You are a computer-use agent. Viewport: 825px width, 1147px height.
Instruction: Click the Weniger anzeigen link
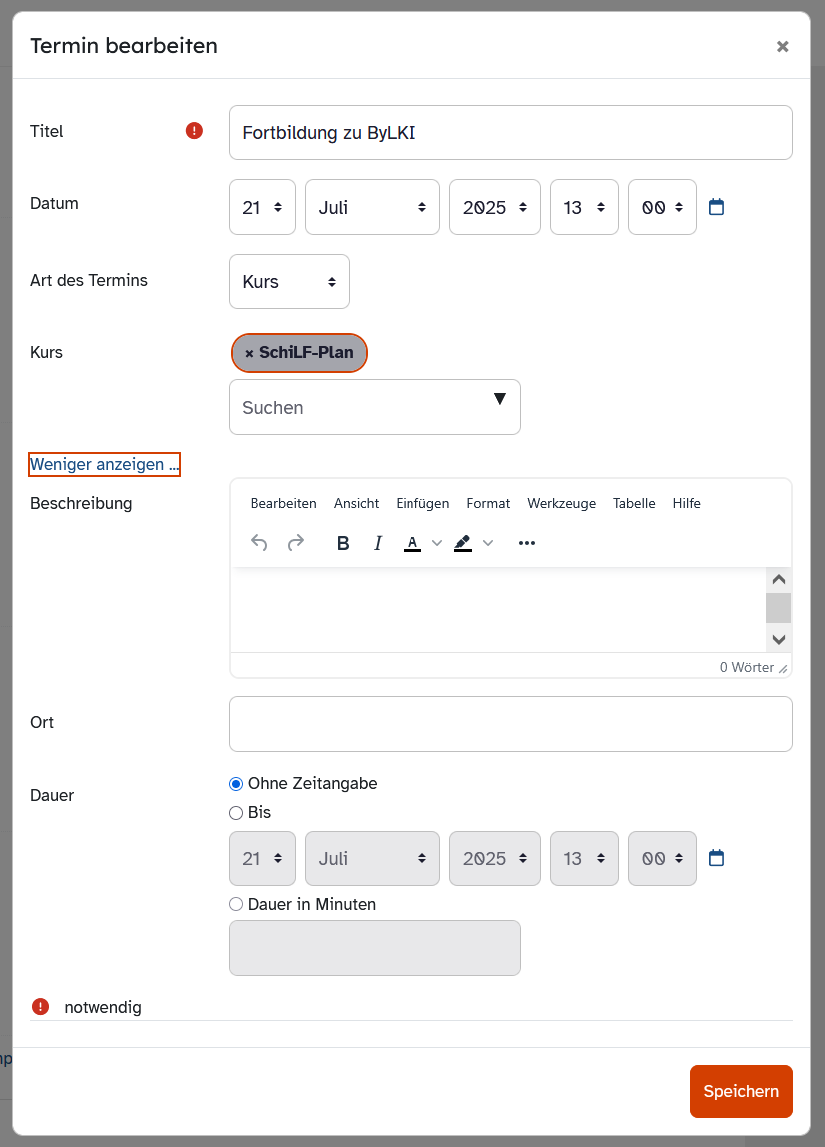(x=104, y=464)
